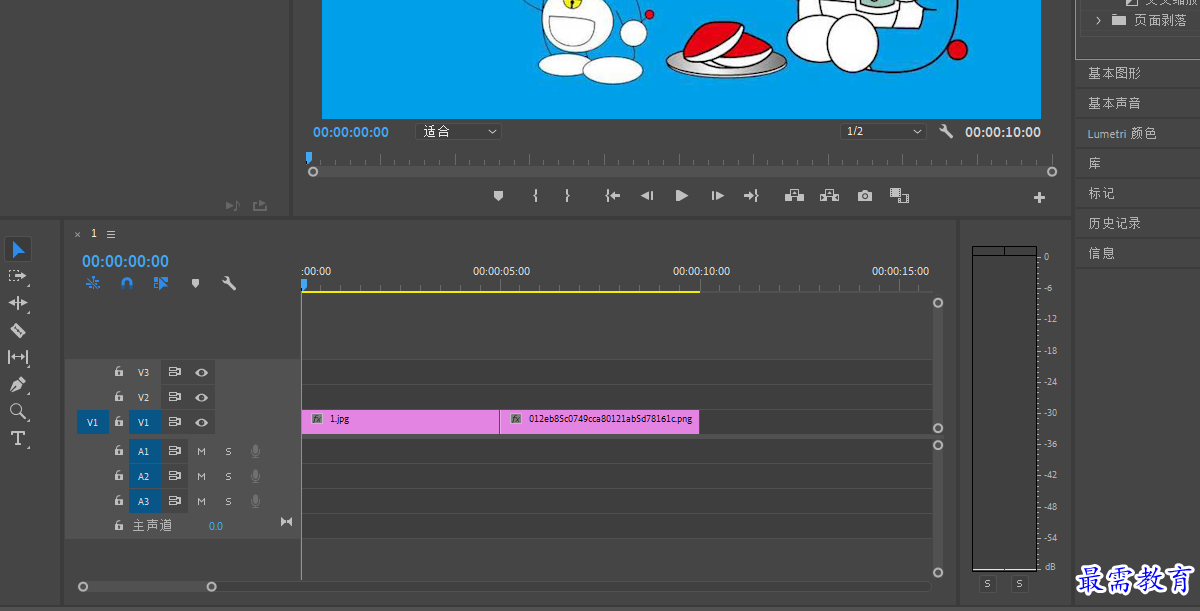Image resolution: width=1200 pixels, height=611 pixels.
Task: Click timeline ruler at 00:00:05:00
Action: [x=501, y=271]
